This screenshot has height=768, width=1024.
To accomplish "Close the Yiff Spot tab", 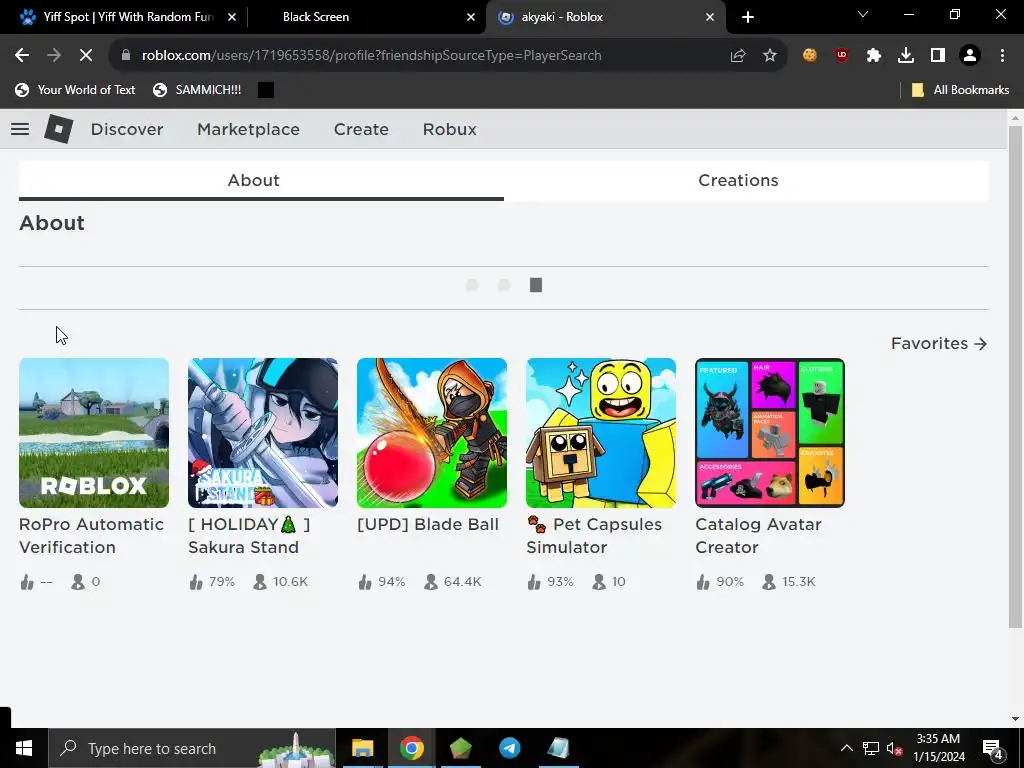I will 232,17.
